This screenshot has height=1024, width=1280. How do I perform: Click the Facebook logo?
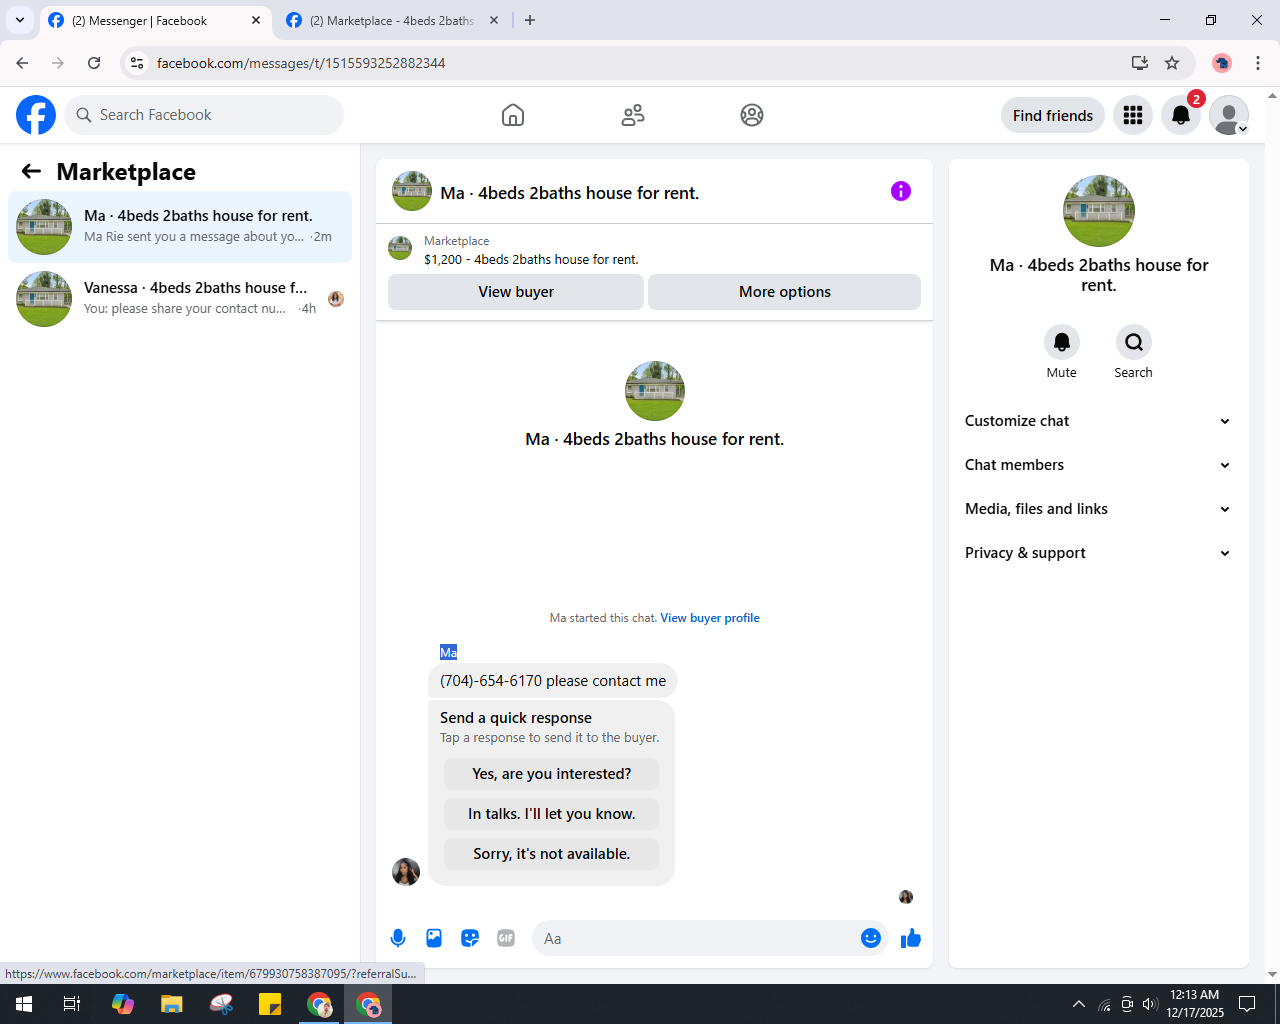36,115
